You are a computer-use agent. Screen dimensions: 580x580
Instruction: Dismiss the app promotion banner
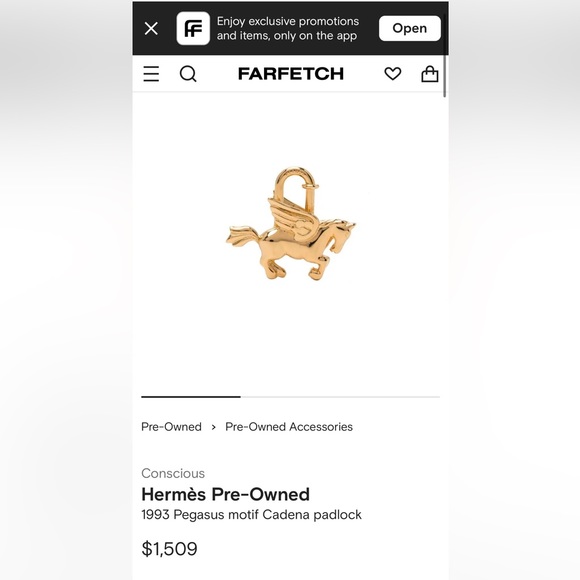pyautogui.click(x=151, y=28)
